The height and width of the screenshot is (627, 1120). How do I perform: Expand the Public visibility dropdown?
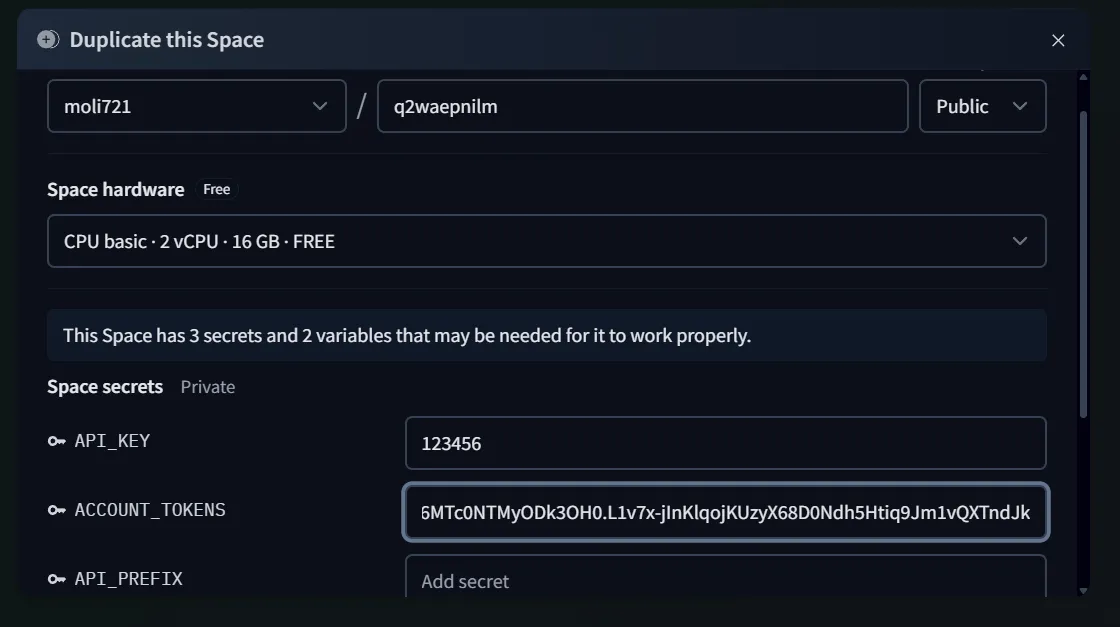point(982,106)
